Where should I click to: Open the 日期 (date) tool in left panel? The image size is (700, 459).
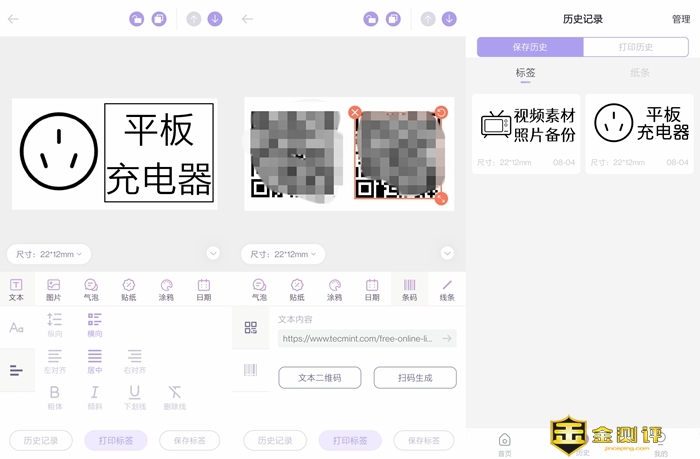click(204, 289)
